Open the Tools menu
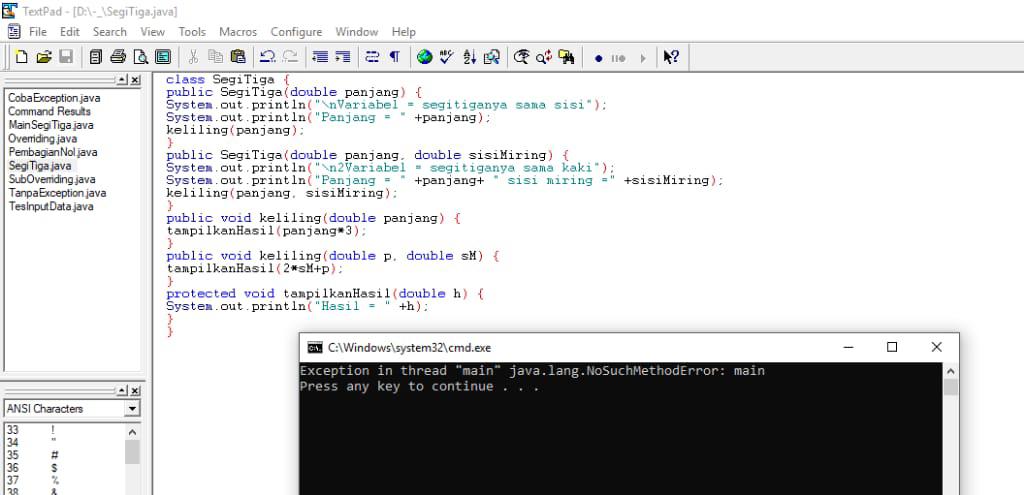Screen dimensions: 1024x495 (x=192, y=31)
